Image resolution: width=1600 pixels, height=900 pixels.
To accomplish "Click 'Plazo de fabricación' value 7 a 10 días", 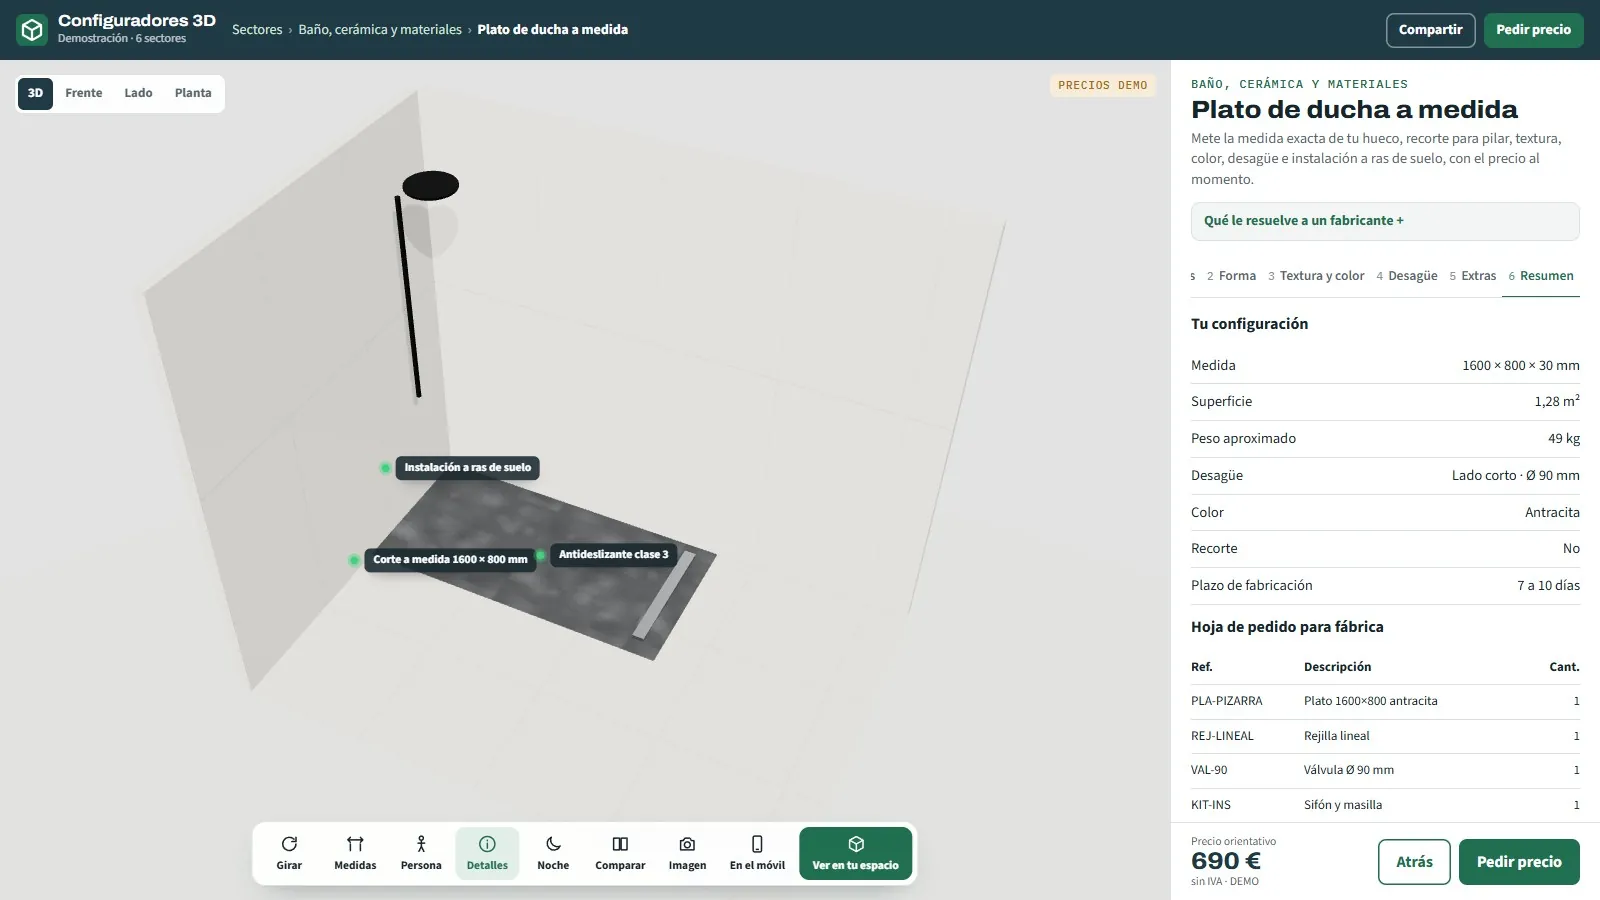I will 1548,585.
